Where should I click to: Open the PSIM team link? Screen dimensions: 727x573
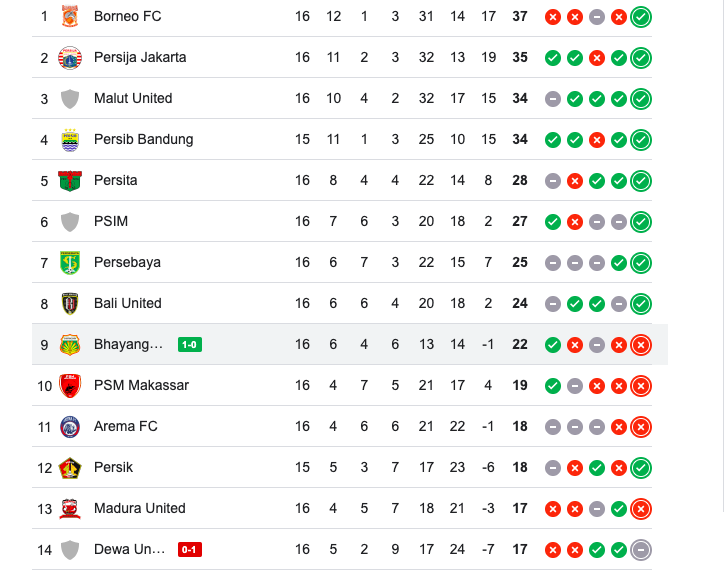coord(111,221)
